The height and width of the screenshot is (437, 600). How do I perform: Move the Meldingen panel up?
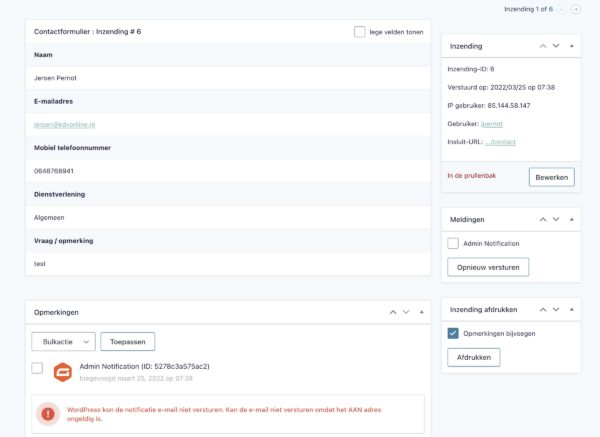point(543,219)
